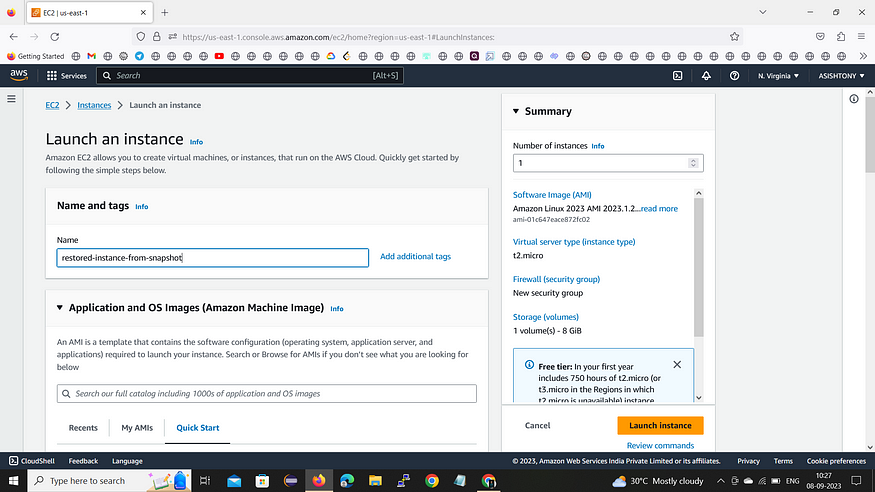The height and width of the screenshot is (492, 875).
Task: Open Software Image (AMI) summary link
Action: pos(552,195)
